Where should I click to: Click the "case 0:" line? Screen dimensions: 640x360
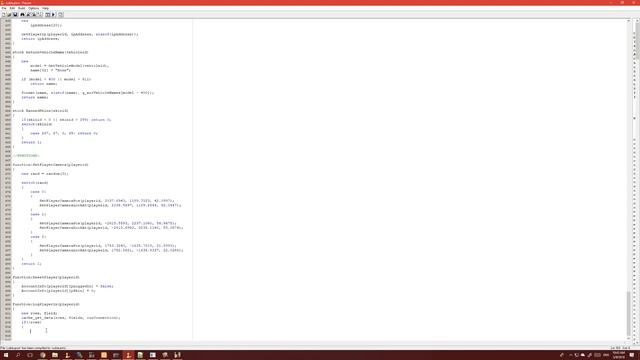(x=38, y=191)
